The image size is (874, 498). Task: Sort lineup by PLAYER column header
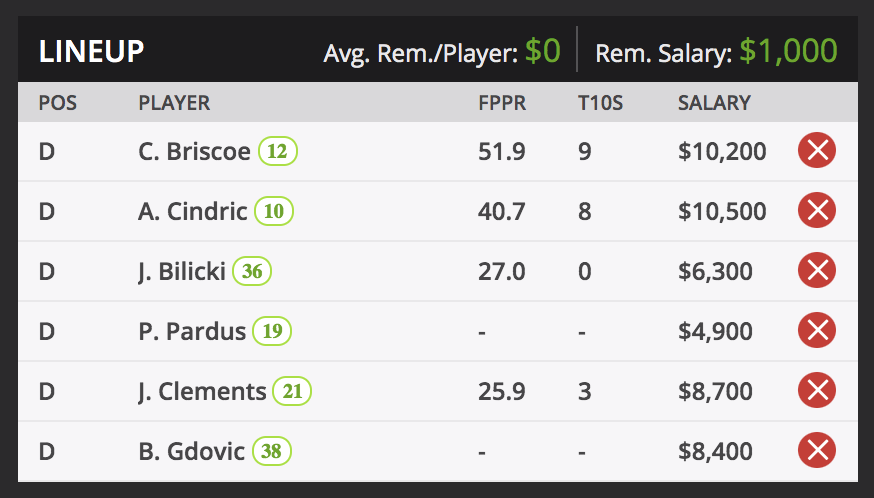174,103
